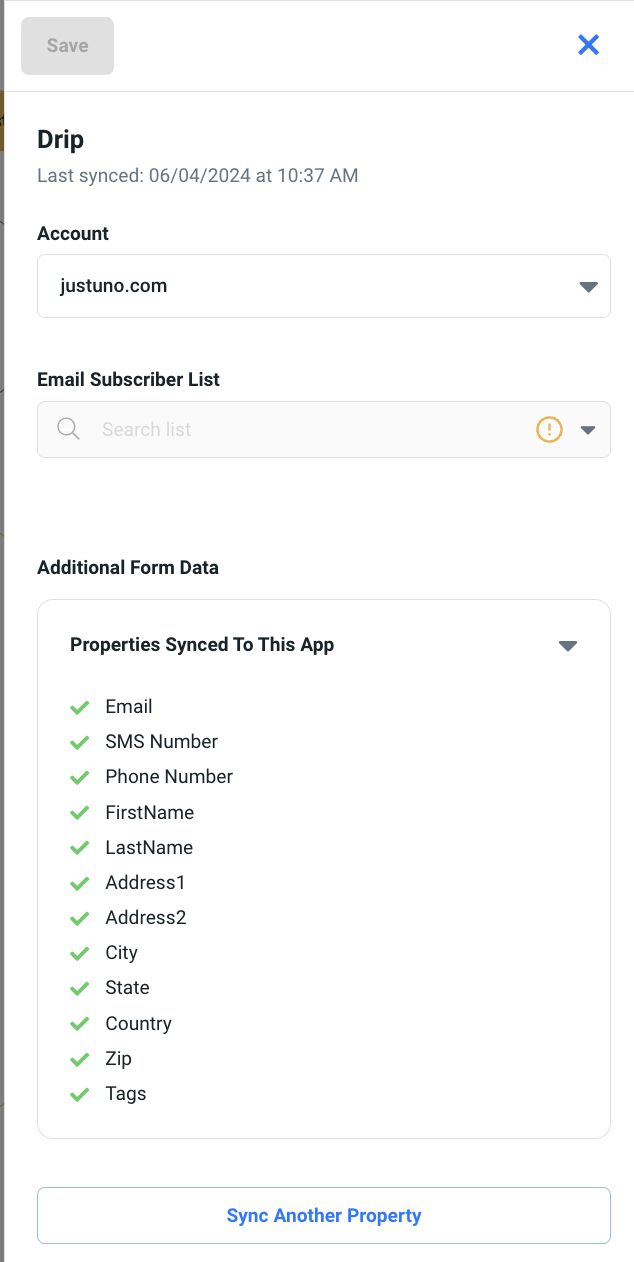The height and width of the screenshot is (1262, 634).
Task: Collapse Properties Synced To This App section
Action: [568, 646]
